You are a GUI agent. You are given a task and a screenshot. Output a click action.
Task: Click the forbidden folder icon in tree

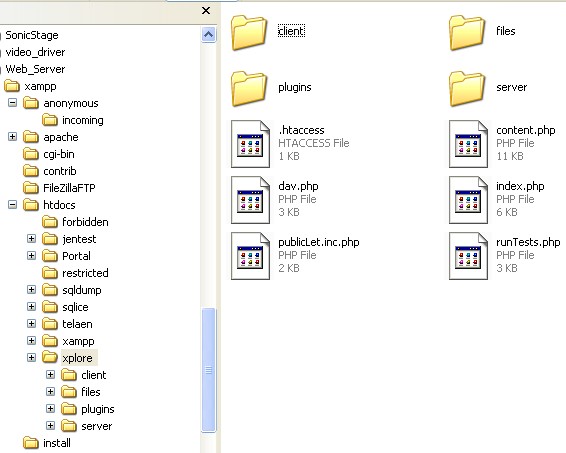[50, 222]
